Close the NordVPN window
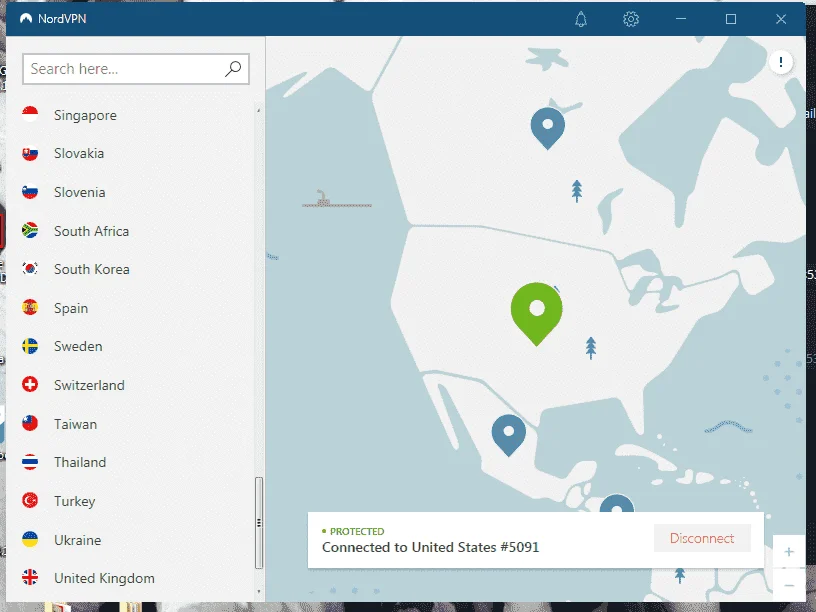816x612 pixels. [x=781, y=19]
